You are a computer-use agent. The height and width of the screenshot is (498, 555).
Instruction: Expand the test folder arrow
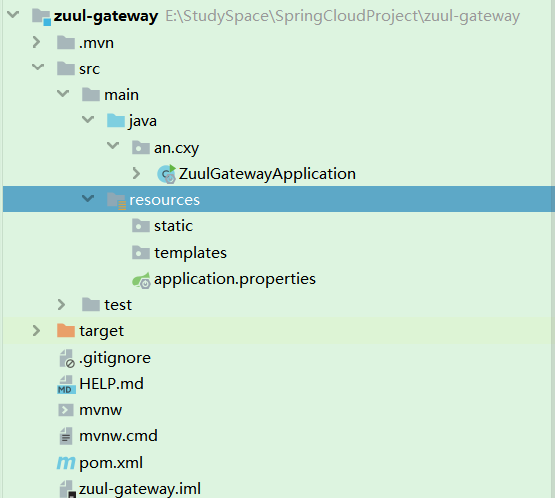coord(61,304)
